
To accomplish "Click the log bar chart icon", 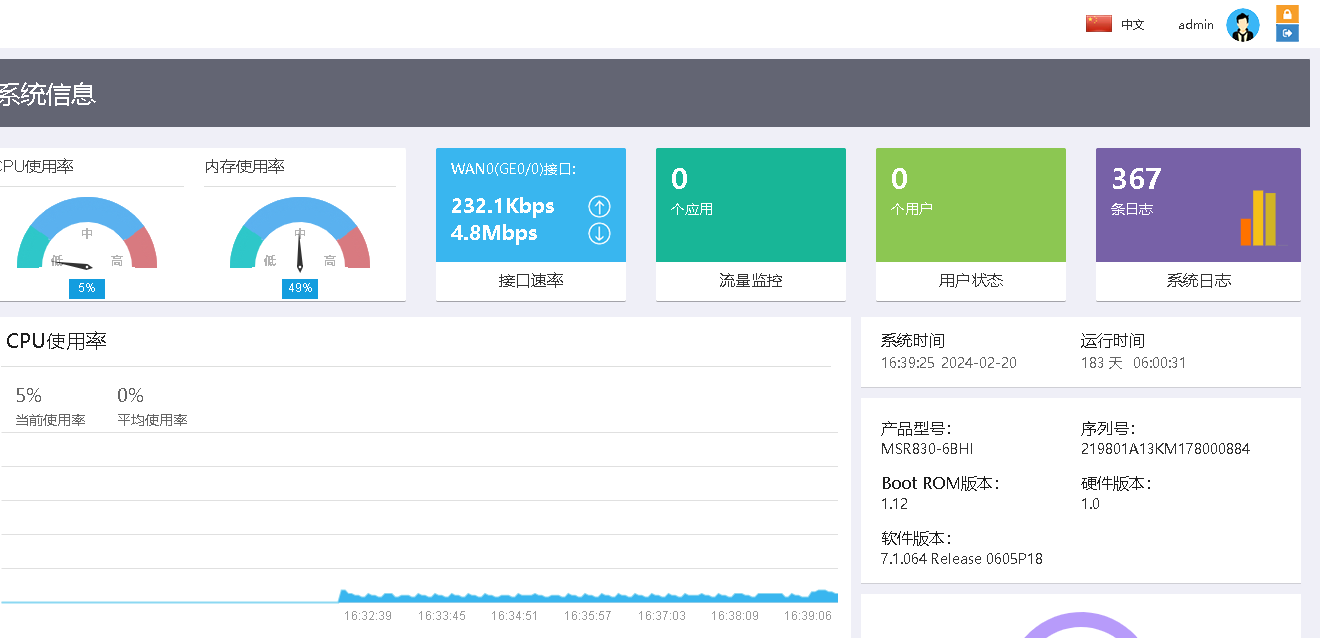I will (x=1258, y=218).
